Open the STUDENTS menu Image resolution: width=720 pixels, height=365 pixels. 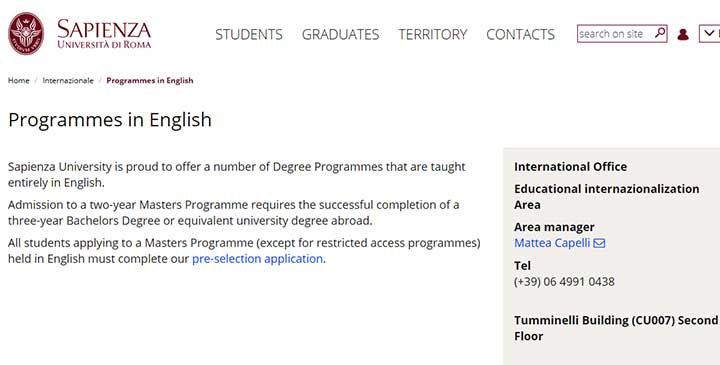[x=249, y=34]
